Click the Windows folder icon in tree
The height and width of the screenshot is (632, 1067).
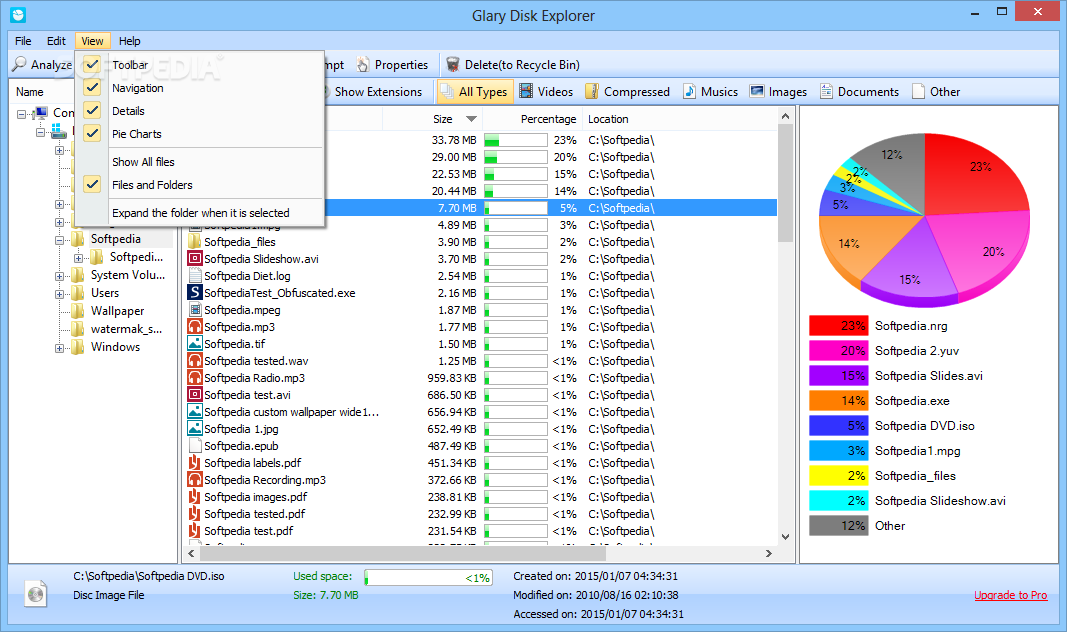[78, 347]
